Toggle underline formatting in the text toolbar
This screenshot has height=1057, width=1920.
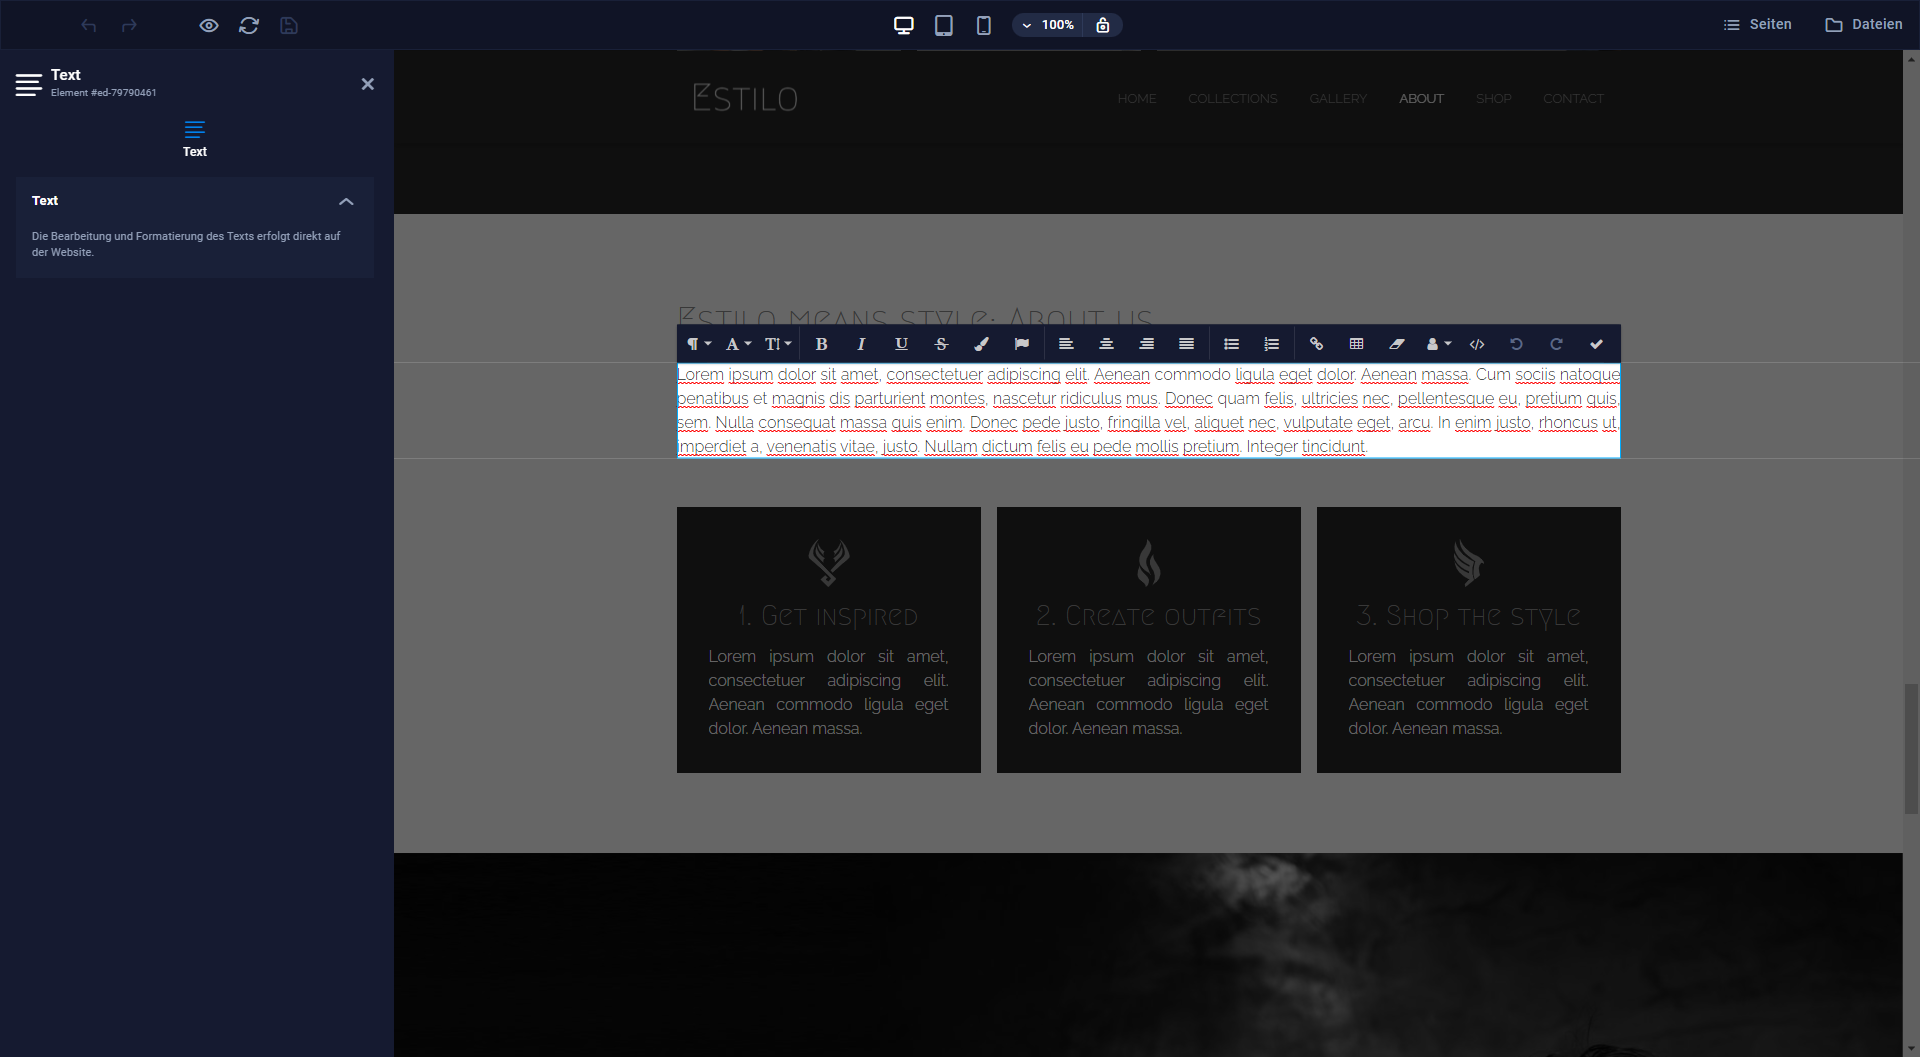tap(901, 344)
